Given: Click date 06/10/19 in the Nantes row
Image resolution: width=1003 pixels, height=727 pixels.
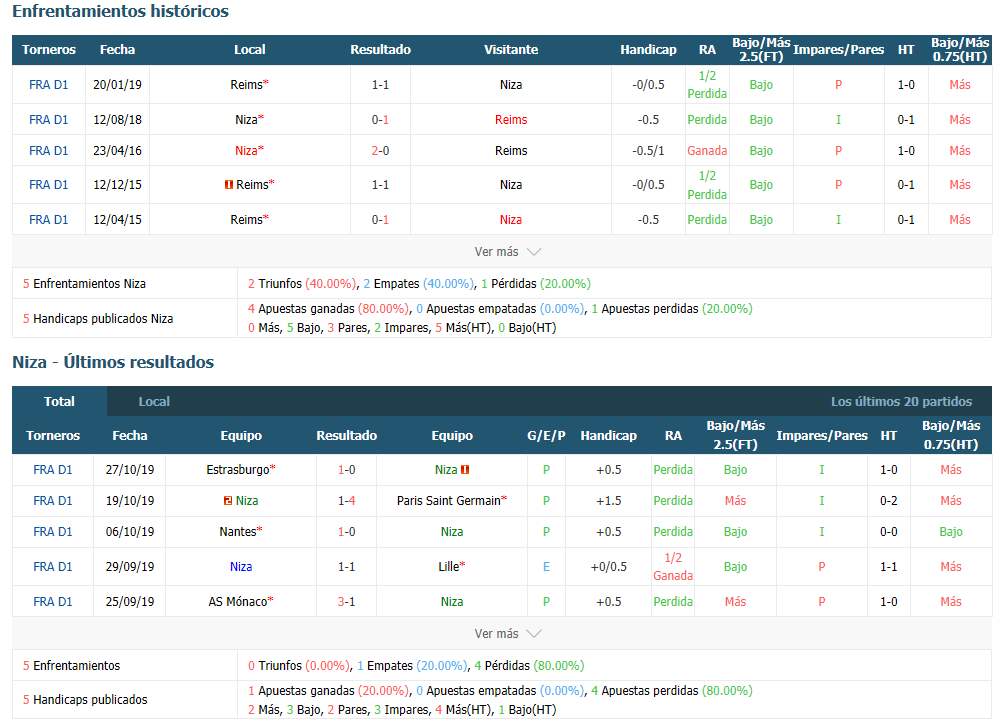Looking at the screenshot, I should coord(130,532).
